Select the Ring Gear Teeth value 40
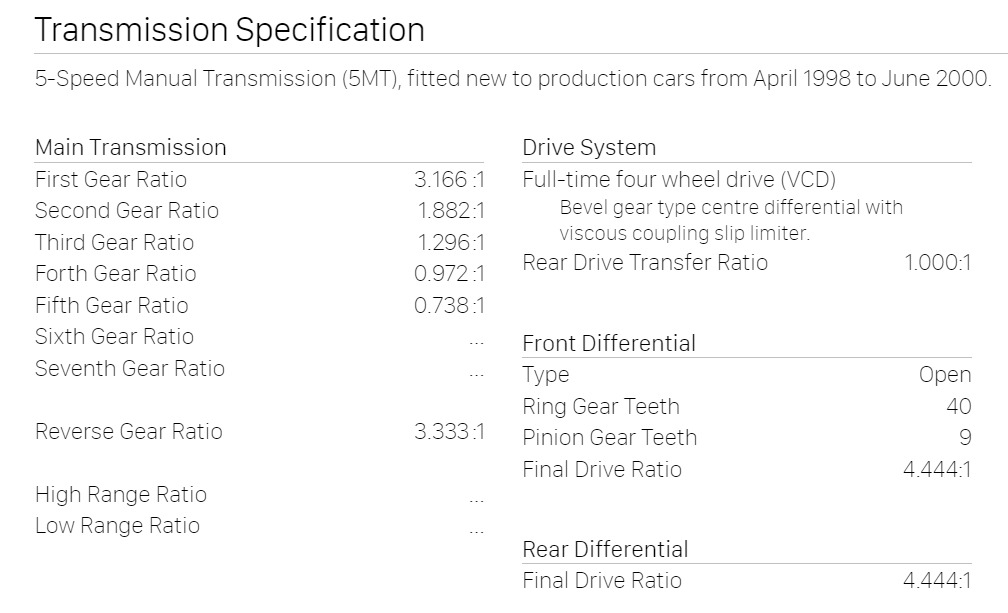The height and width of the screenshot is (613, 1008). click(958, 406)
